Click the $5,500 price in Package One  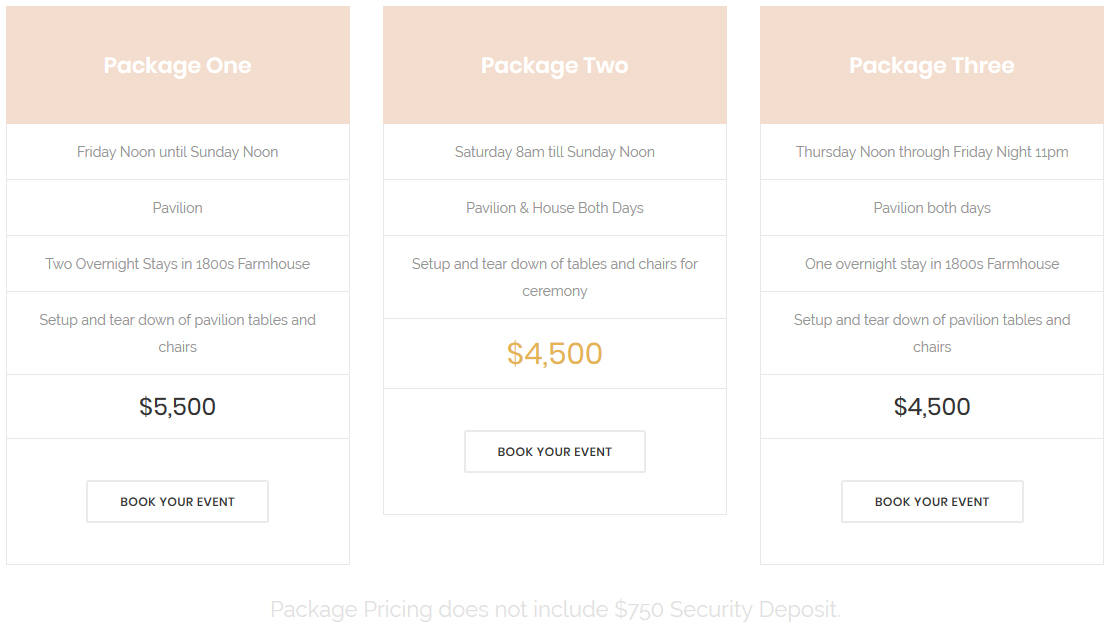[178, 406]
